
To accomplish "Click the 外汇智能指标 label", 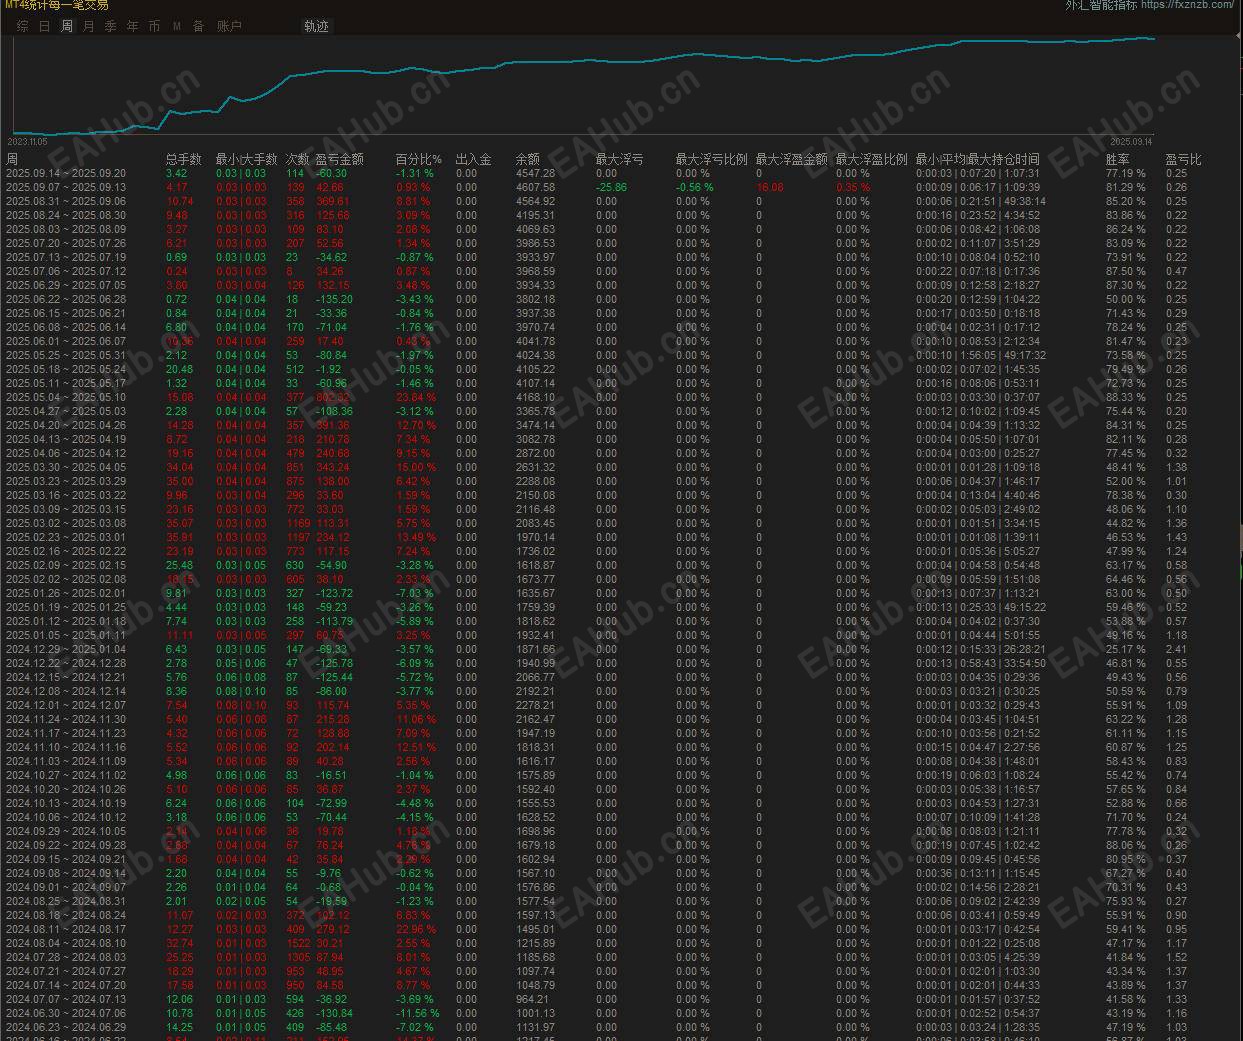I will (x=1101, y=5).
